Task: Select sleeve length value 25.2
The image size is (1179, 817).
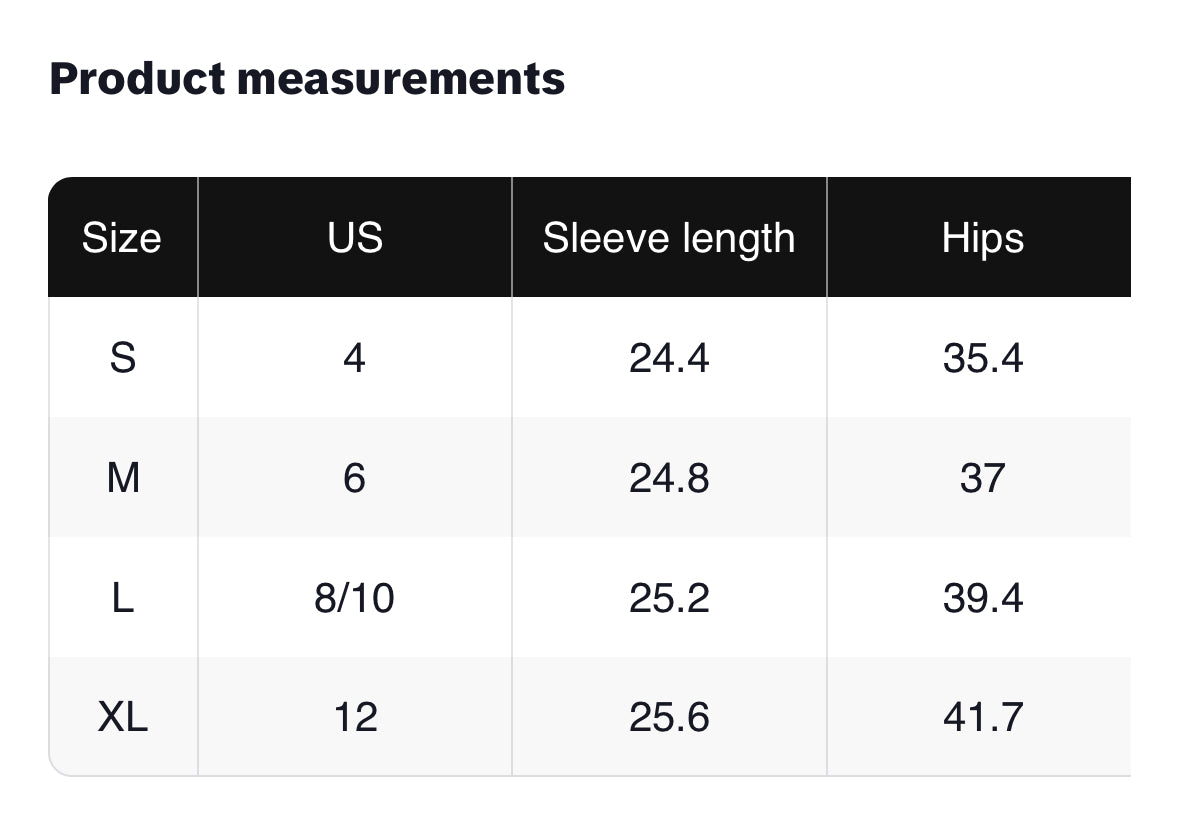Action: [669, 598]
